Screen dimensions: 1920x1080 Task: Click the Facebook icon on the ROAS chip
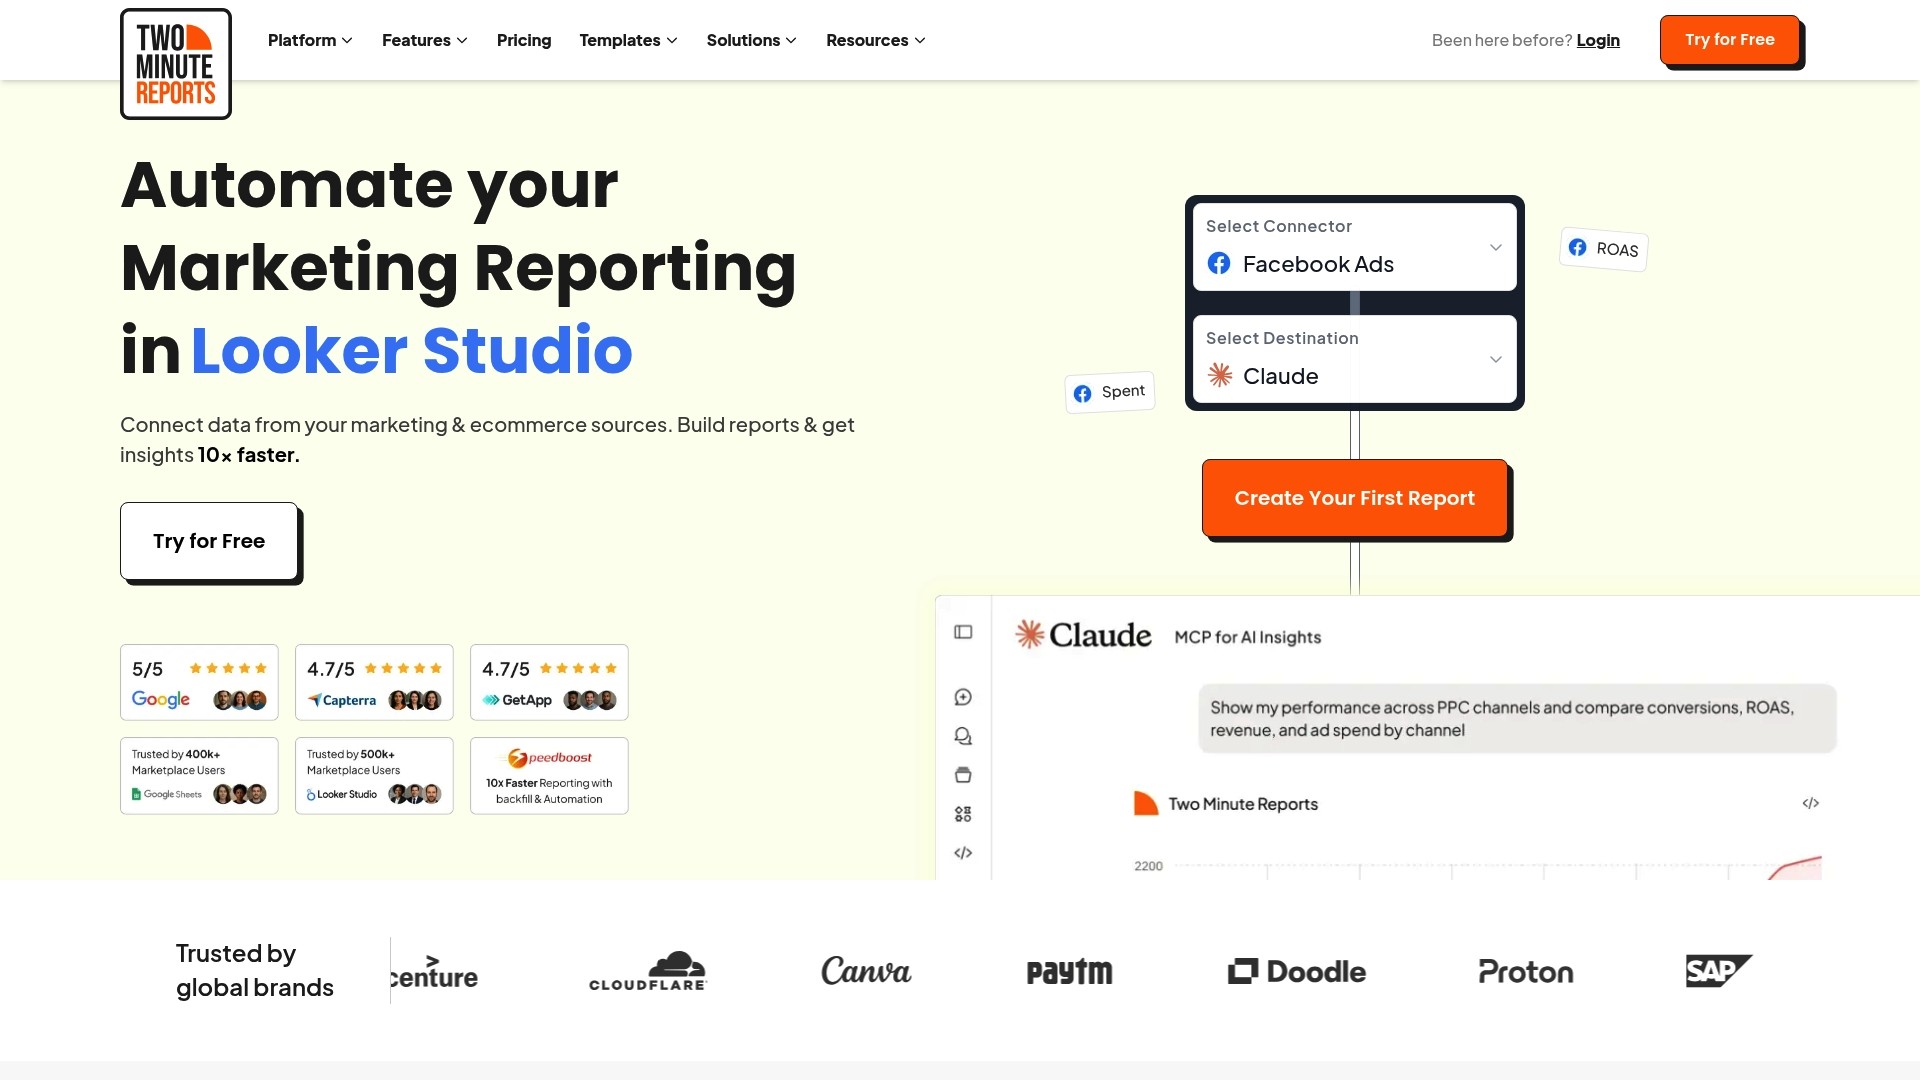pos(1577,247)
